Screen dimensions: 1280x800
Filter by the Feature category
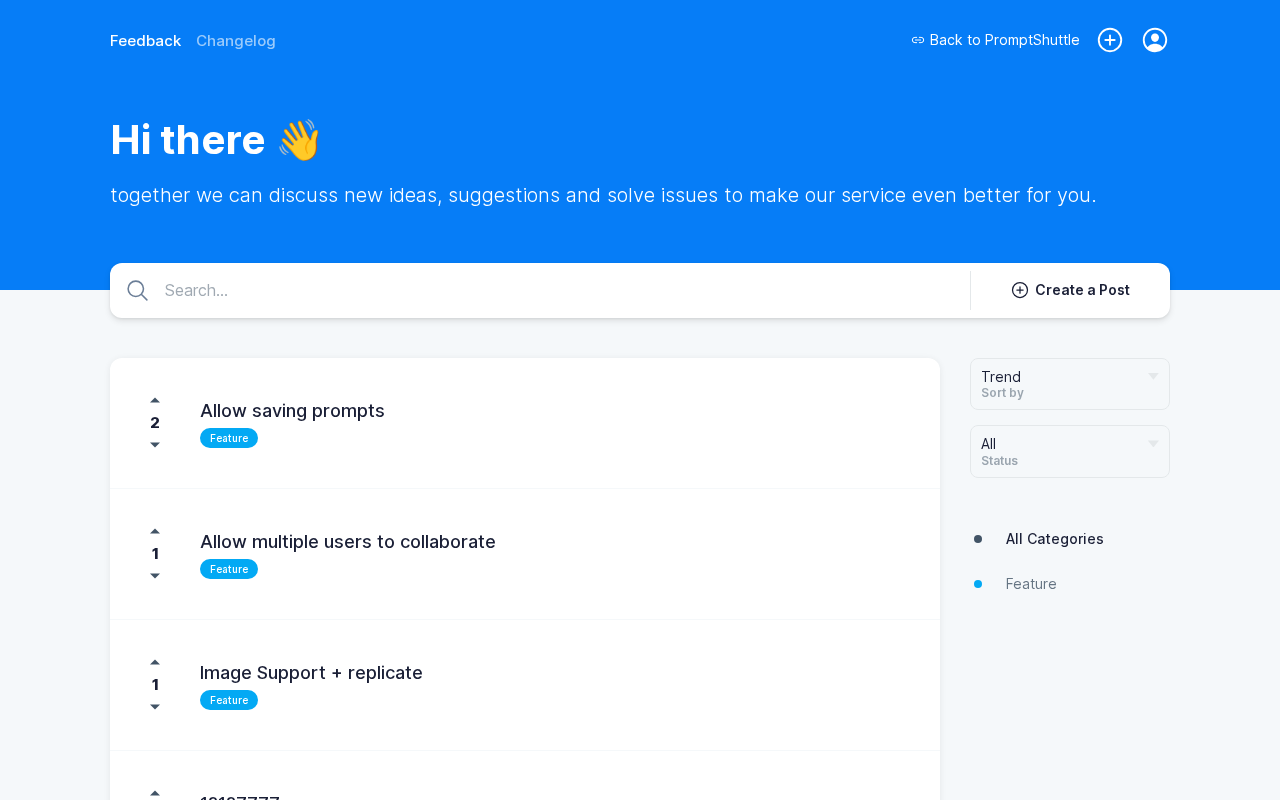click(1031, 584)
